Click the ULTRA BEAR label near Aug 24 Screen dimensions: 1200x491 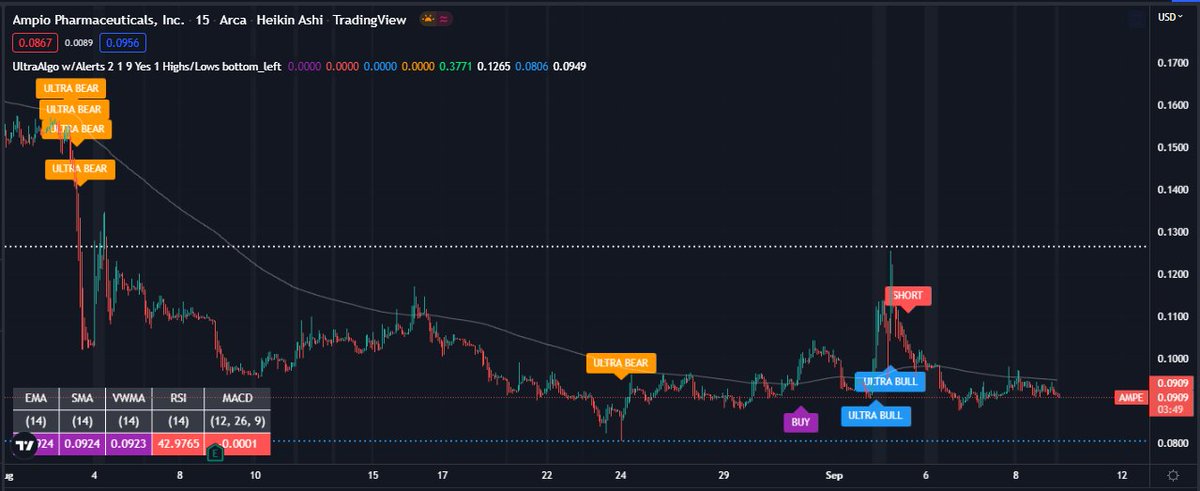623,362
